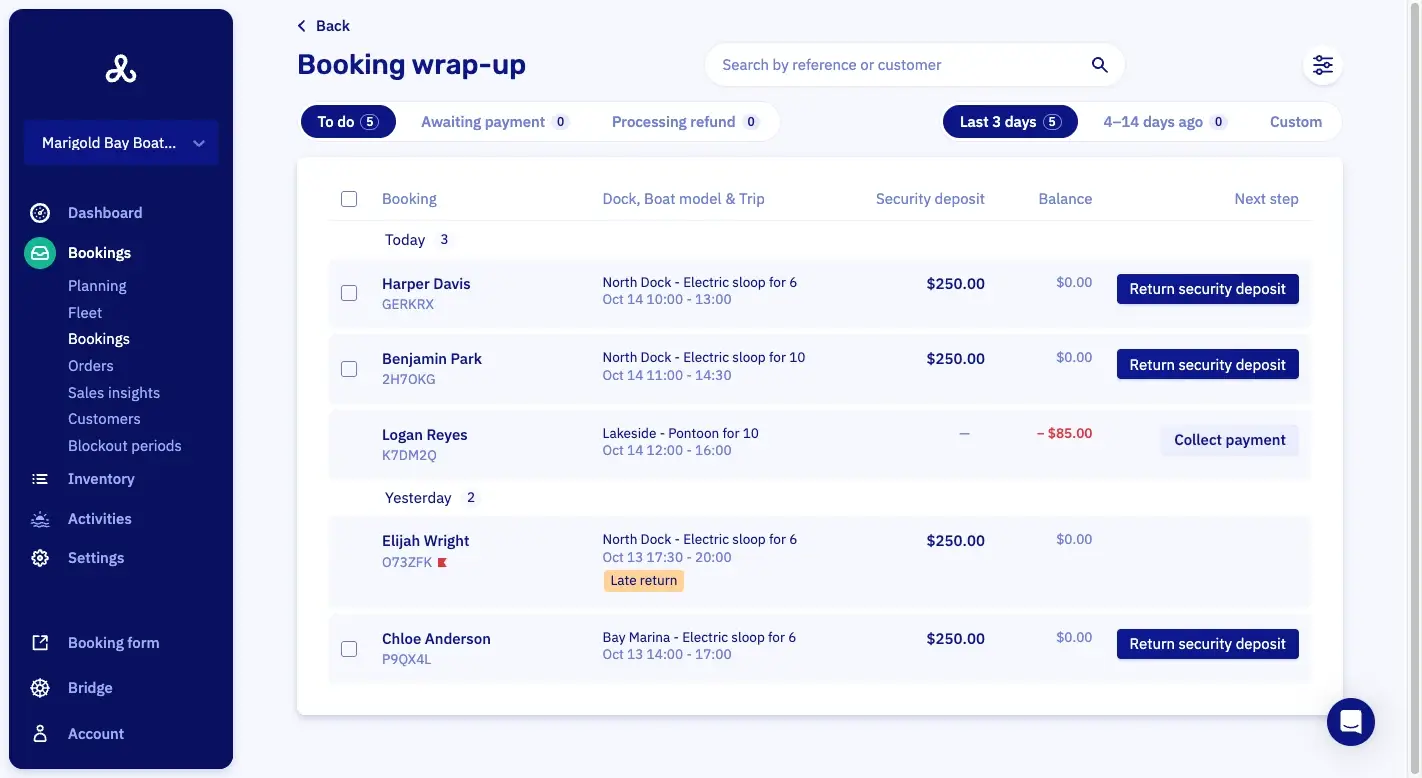This screenshot has width=1422, height=778.
Task: Tick the select-all header checkbox
Action: click(x=349, y=199)
